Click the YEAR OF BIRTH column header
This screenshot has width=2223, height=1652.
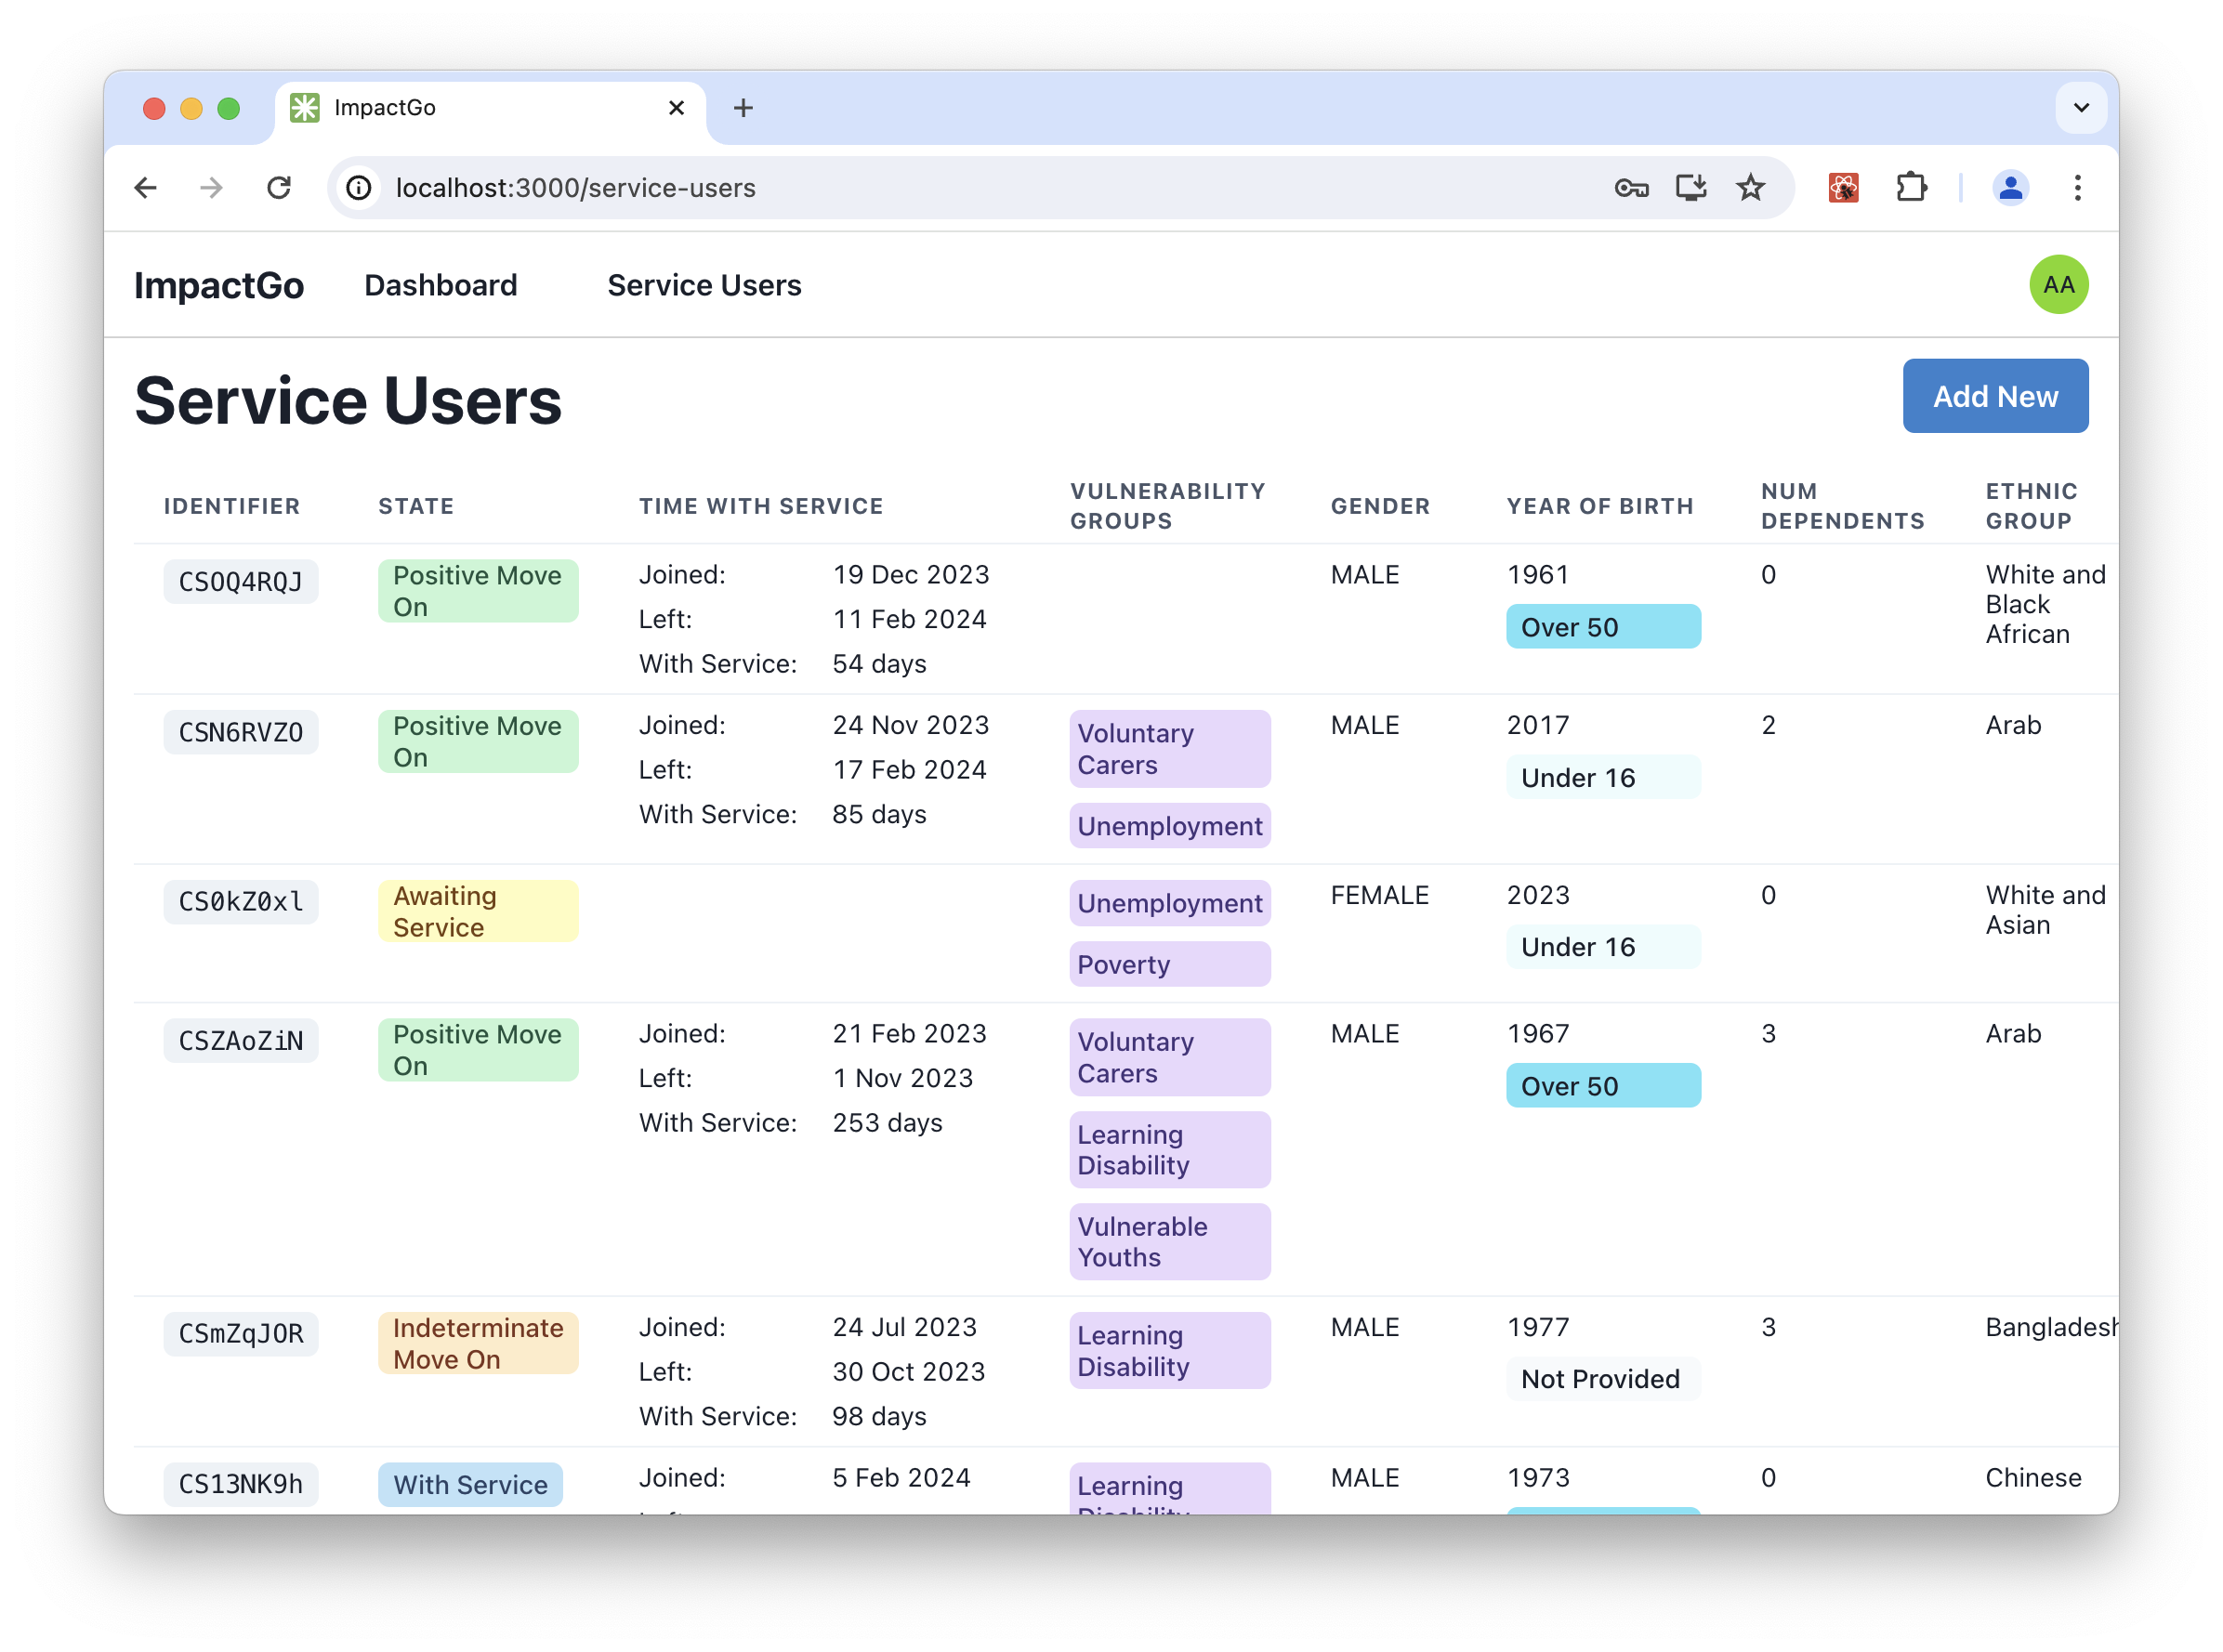[1600, 507]
